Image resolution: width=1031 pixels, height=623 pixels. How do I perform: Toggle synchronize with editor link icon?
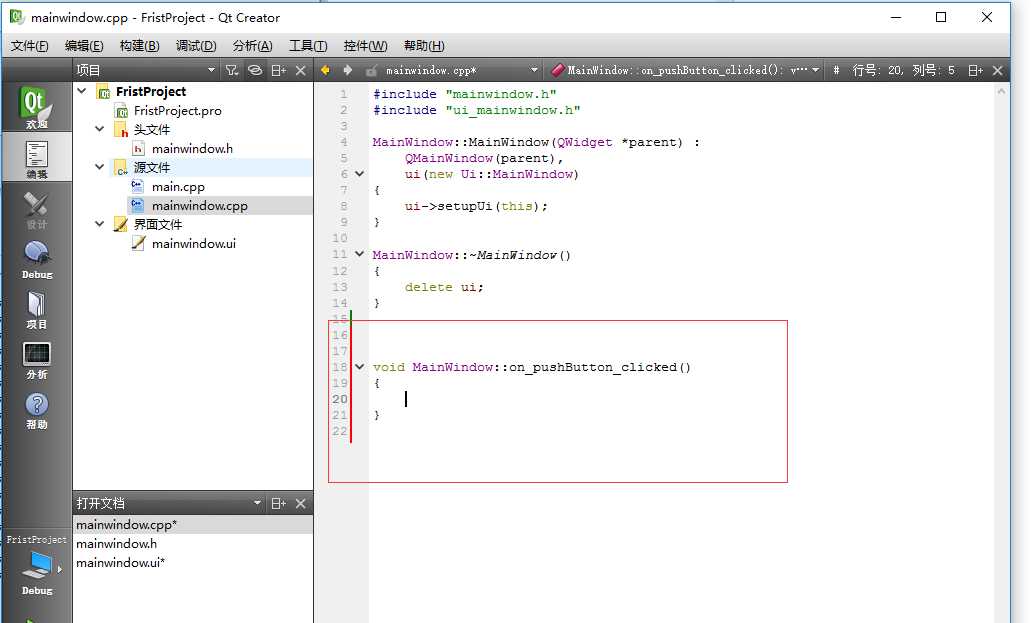point(255,70)
